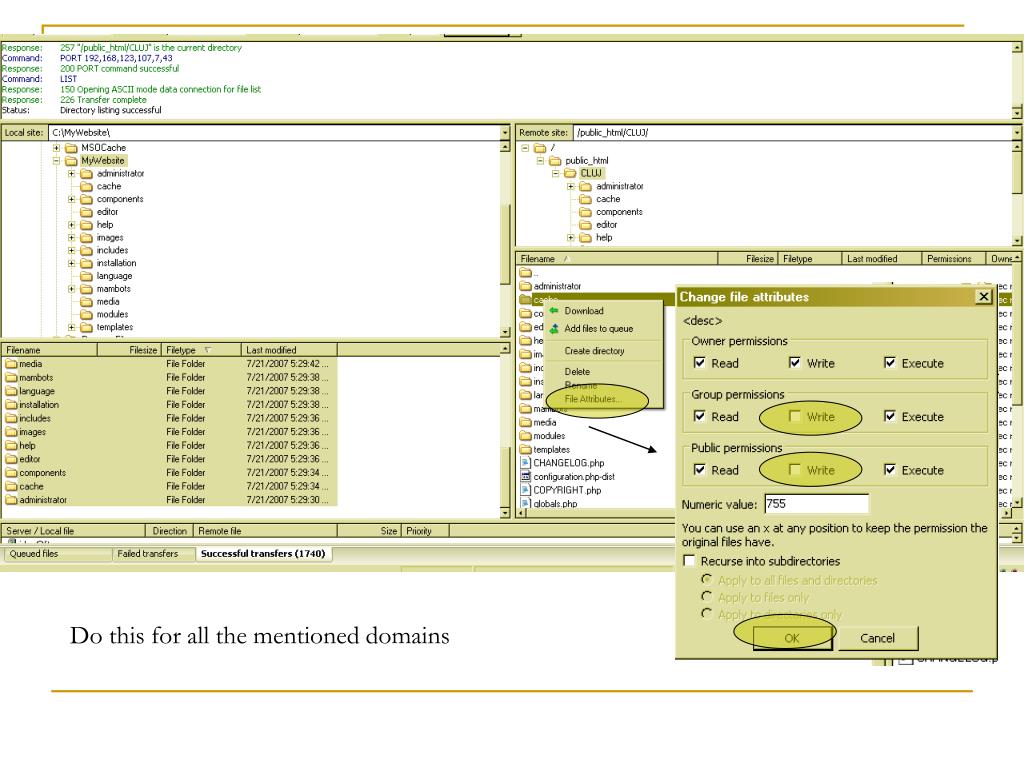This screenshot has height=768, width=1024.
Task: Click the Add files to queue icon
Action: [x=554, y=328]
